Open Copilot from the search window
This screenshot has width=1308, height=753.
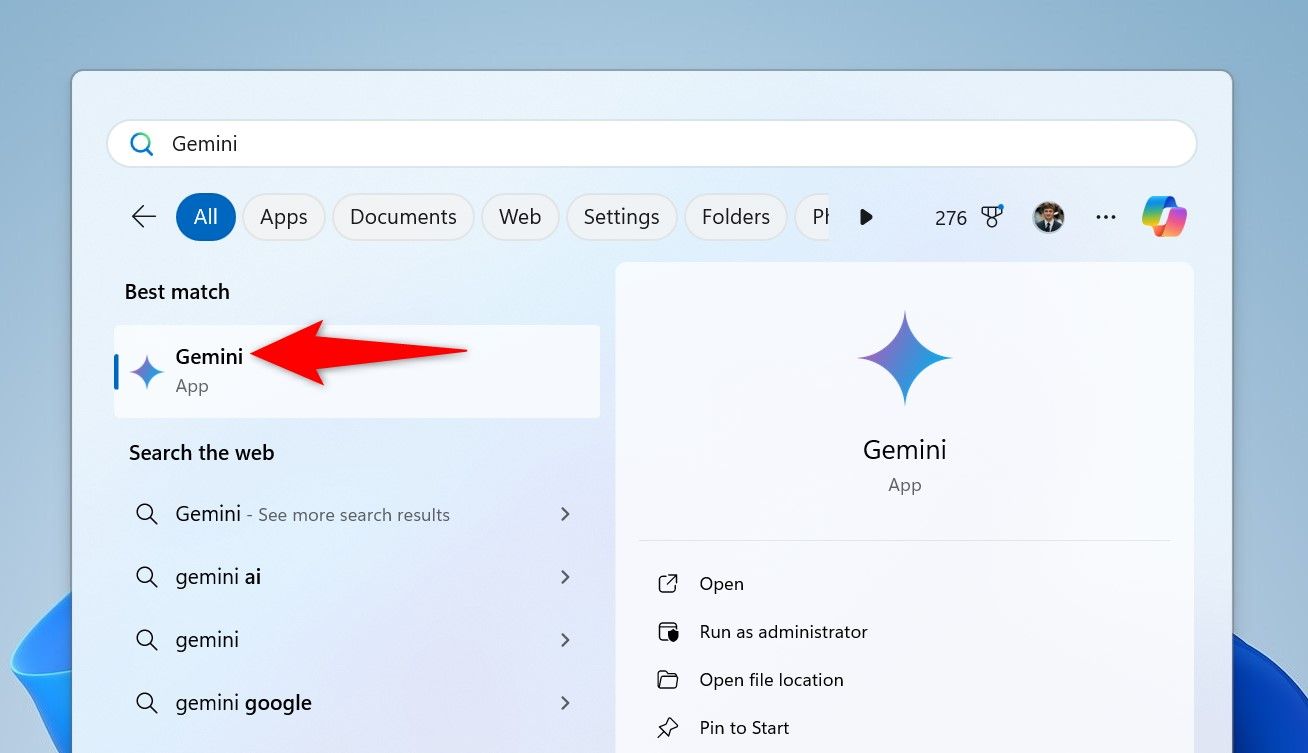(x=1163, y=217)
